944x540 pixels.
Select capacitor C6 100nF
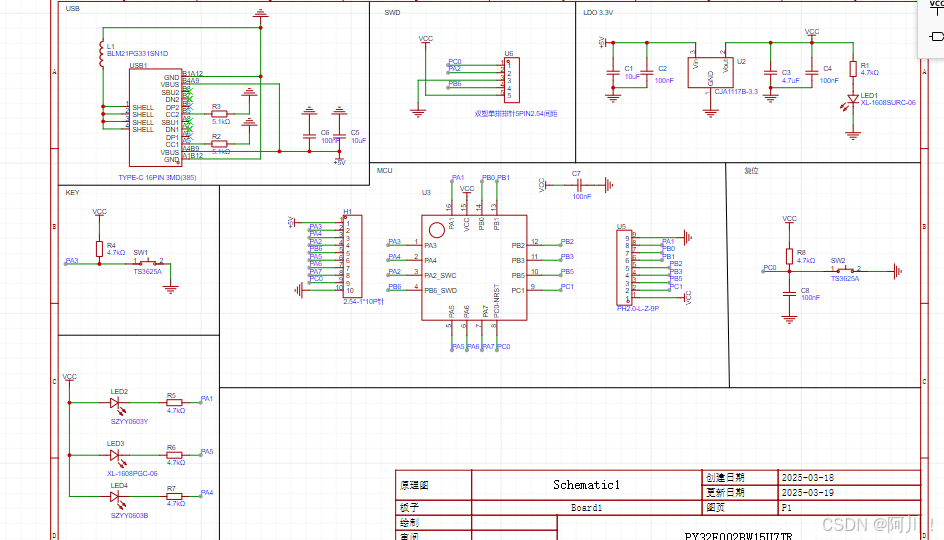309,136
